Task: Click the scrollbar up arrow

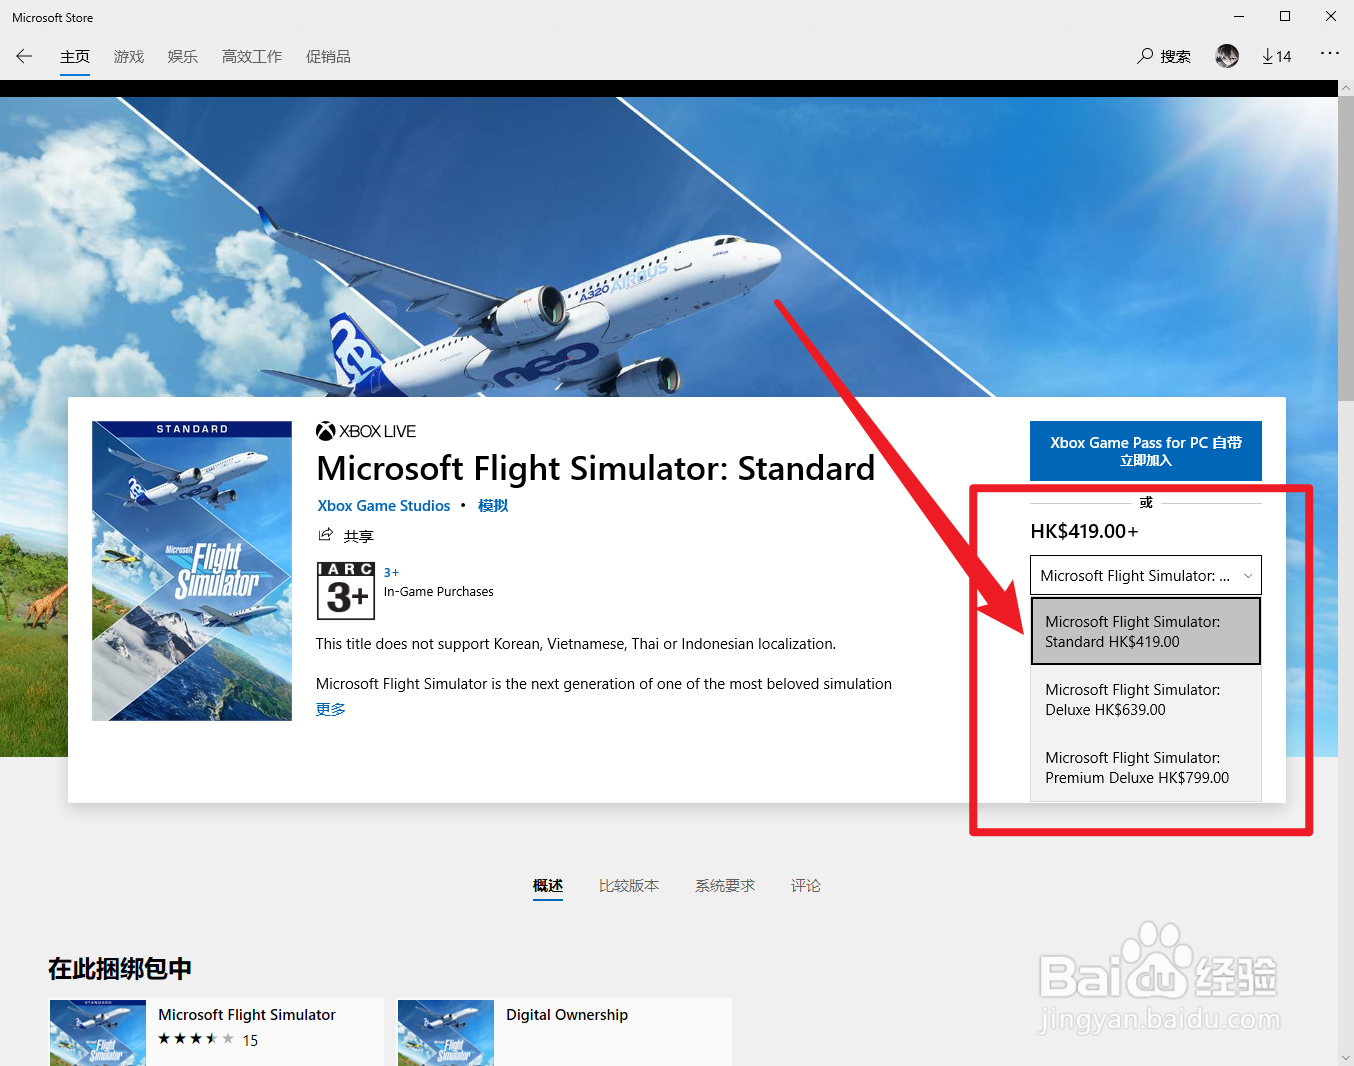Action: point(1346,88)
